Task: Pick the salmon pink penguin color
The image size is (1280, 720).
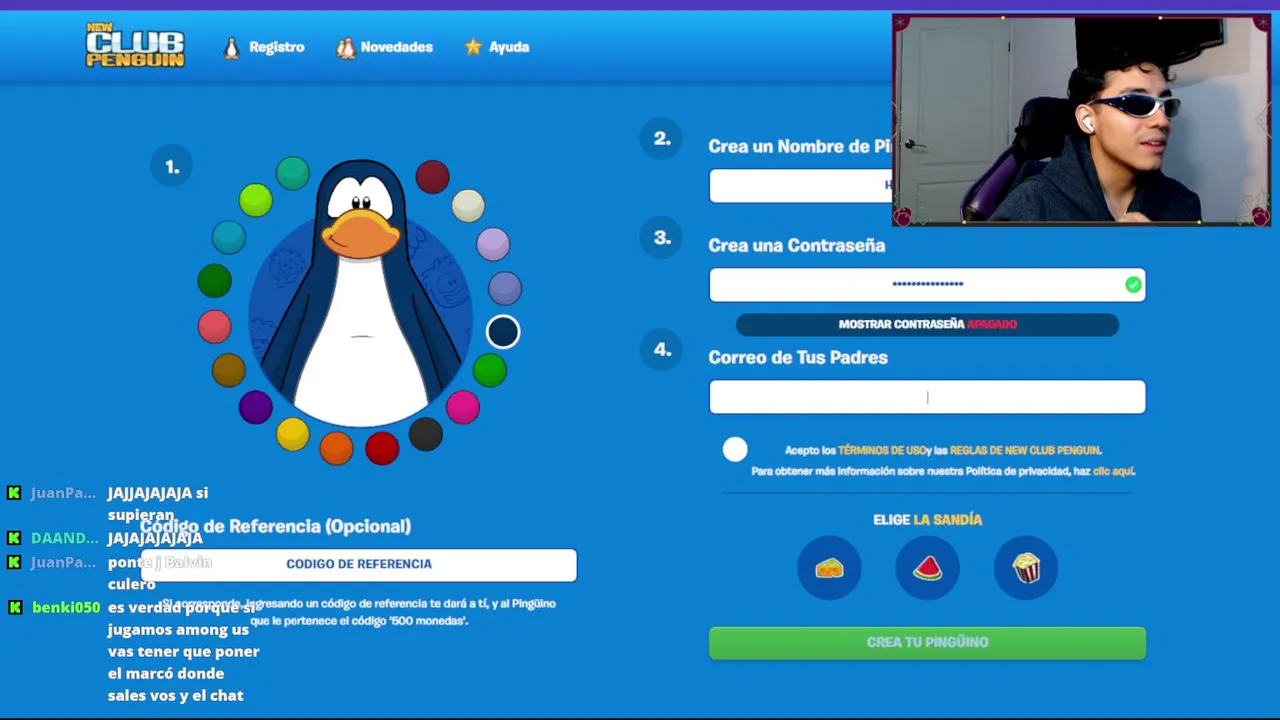Action: 214,326
